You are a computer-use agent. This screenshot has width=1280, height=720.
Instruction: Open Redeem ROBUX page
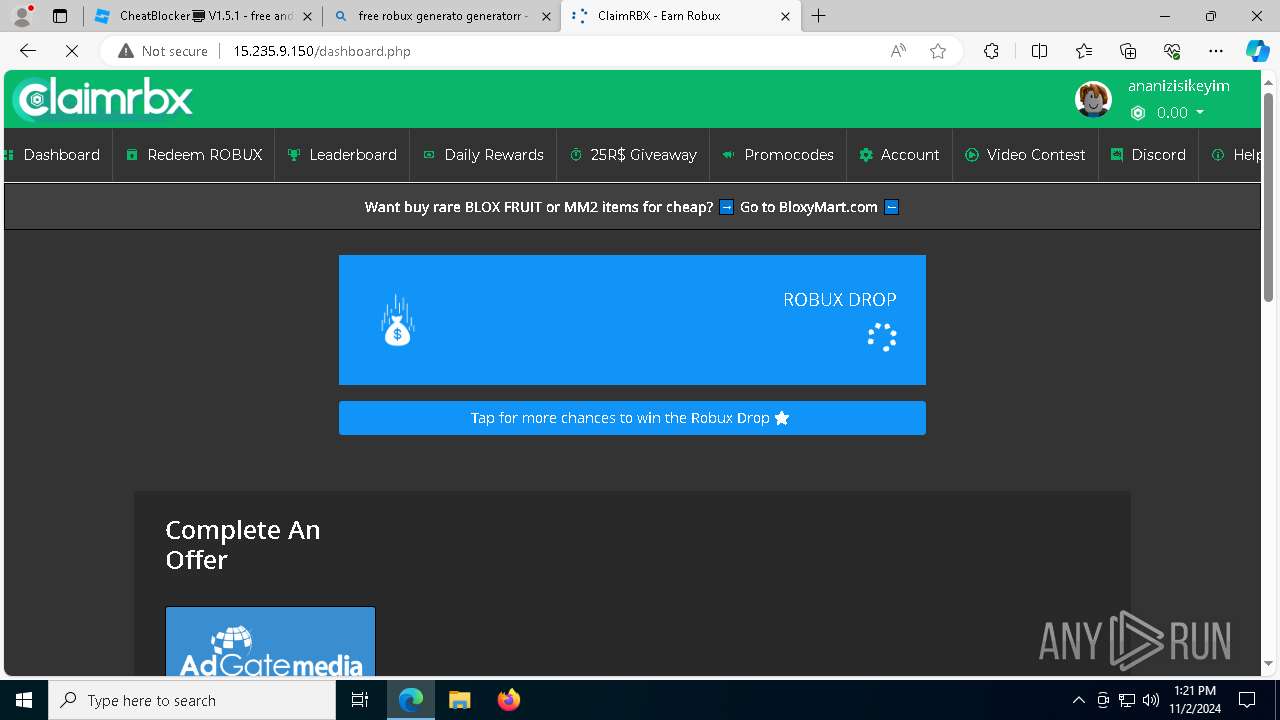pos(194,155)
